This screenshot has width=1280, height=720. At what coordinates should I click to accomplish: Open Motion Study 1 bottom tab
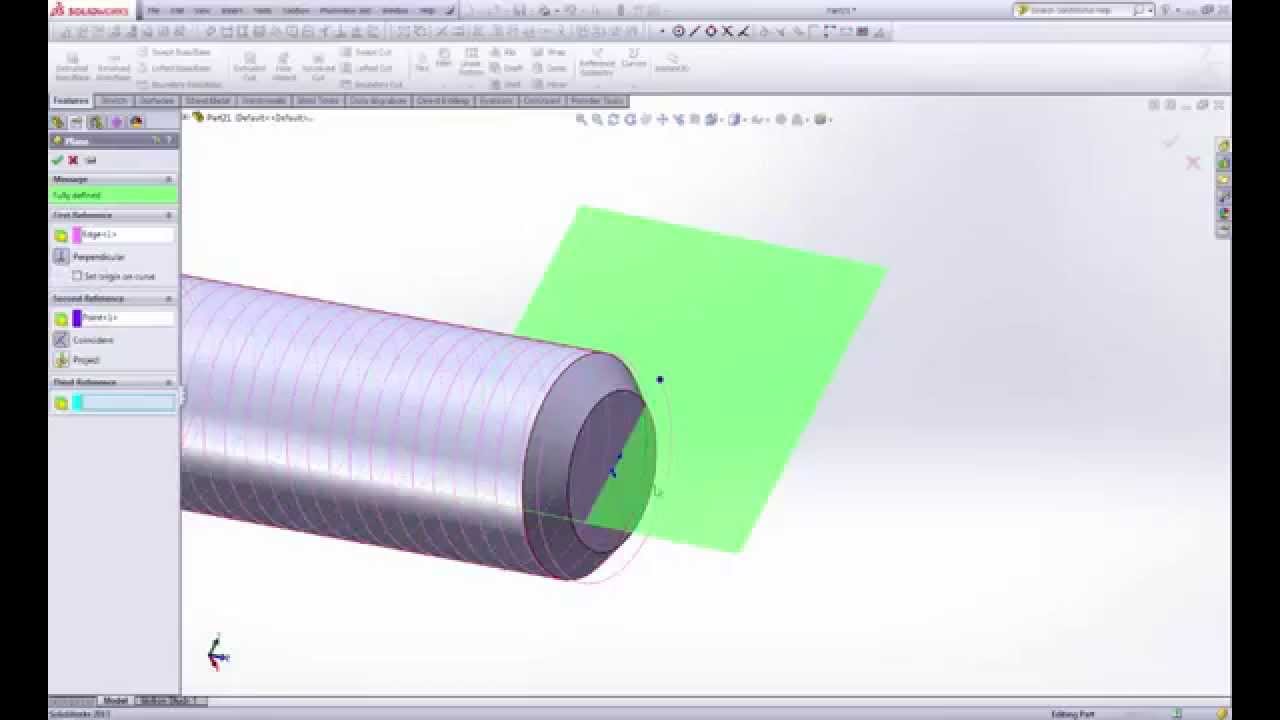[168, 701]
